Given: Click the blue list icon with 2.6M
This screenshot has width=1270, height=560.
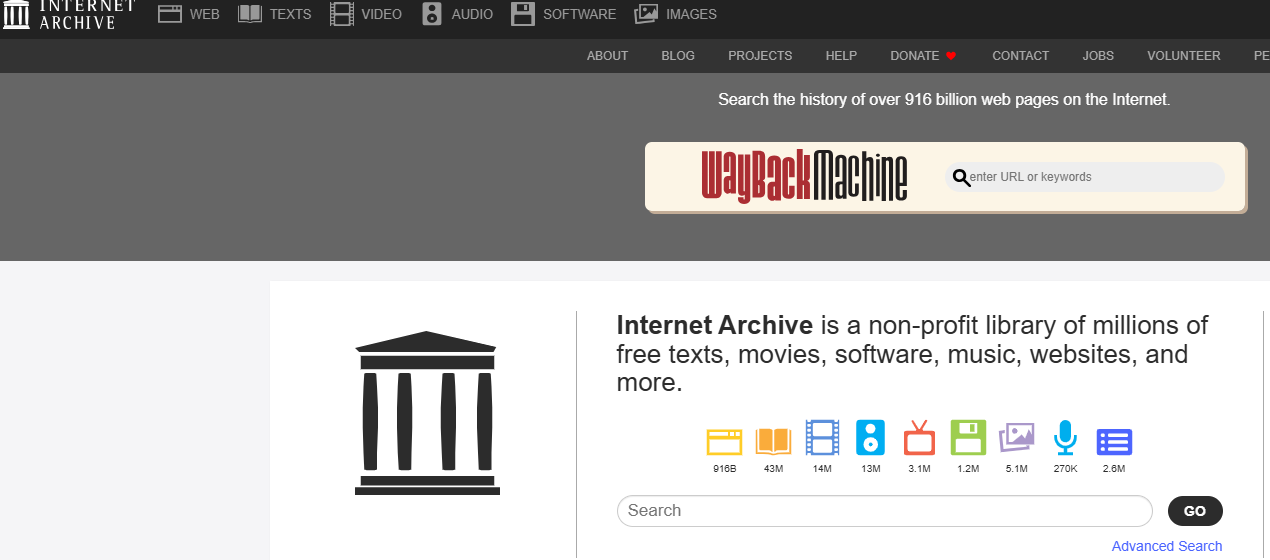Looking at the screenshot, I should tap(1114, 442).
